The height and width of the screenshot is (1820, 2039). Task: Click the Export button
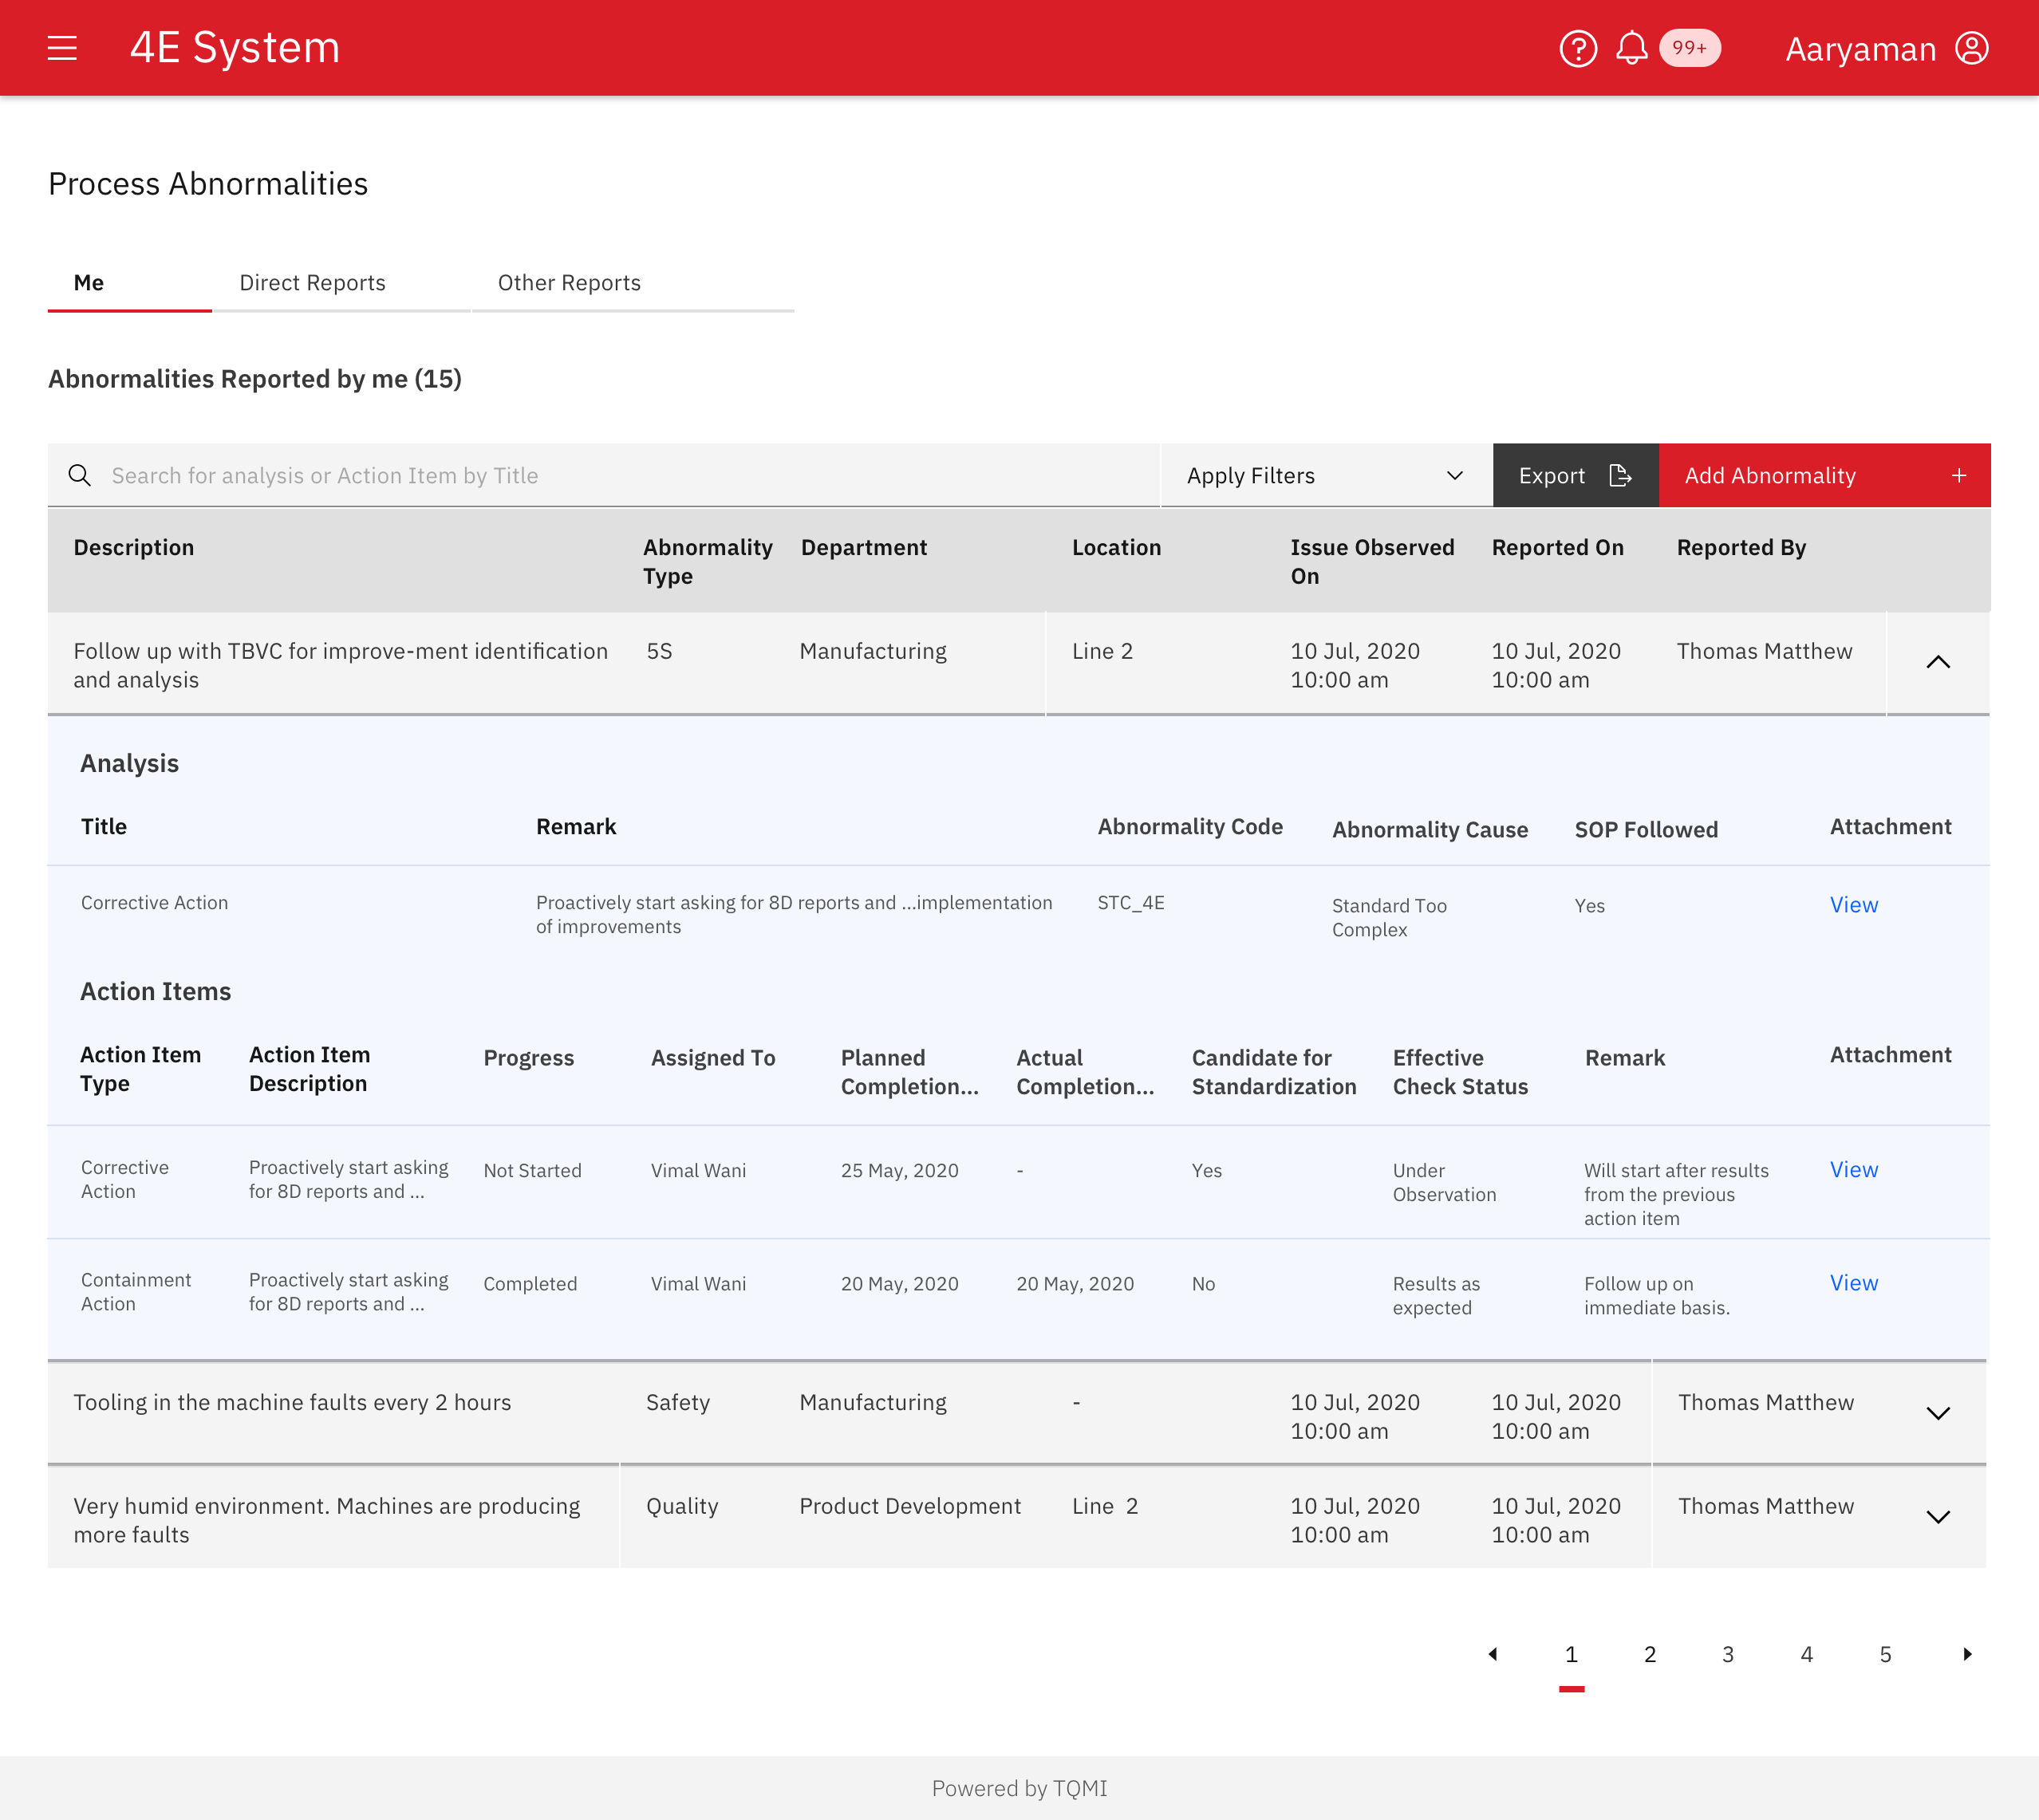[1574, 475]
